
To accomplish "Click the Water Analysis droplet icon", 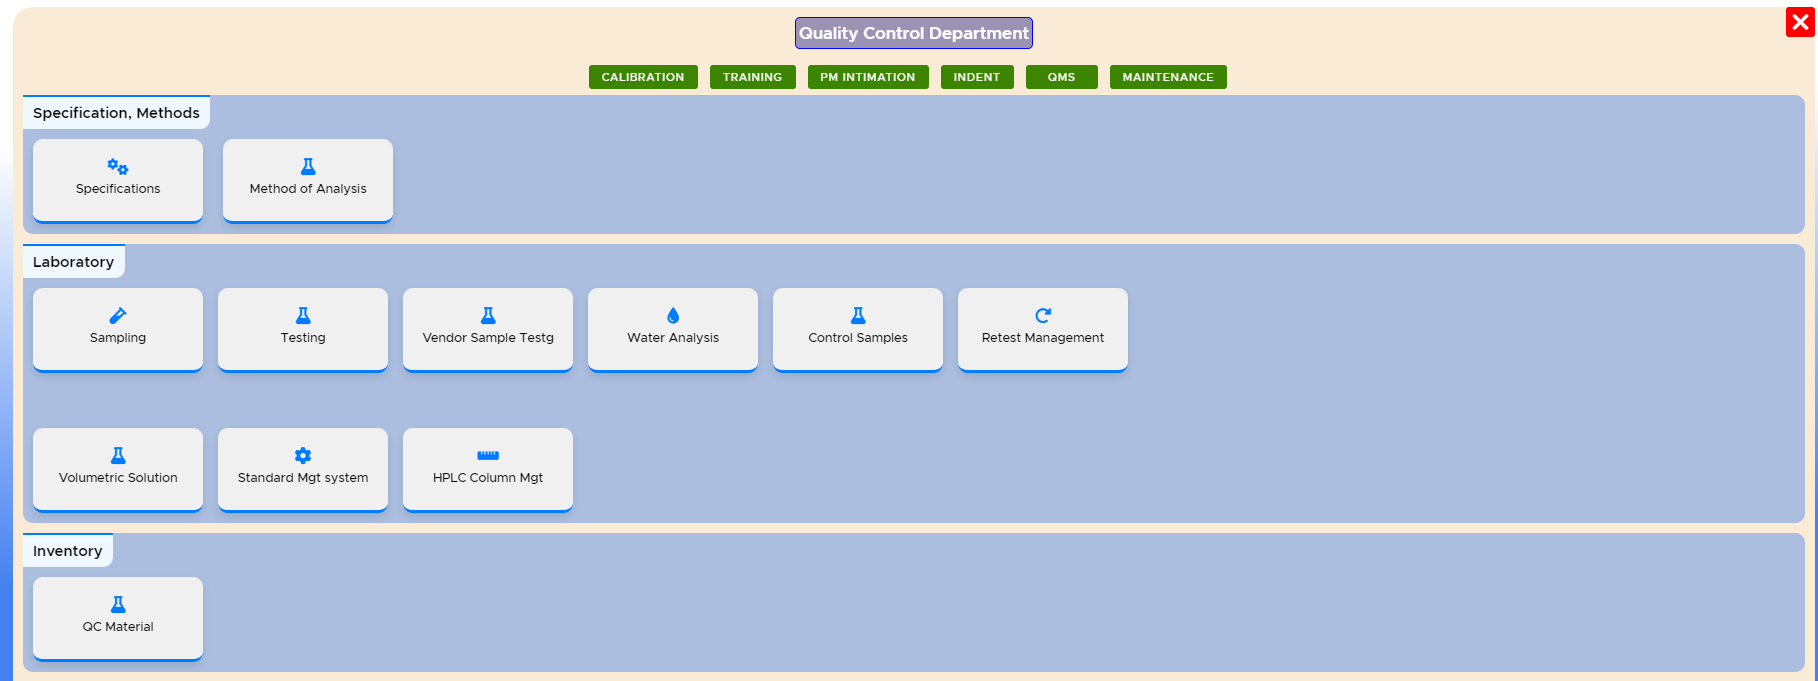I will click(x=673, y=316).
